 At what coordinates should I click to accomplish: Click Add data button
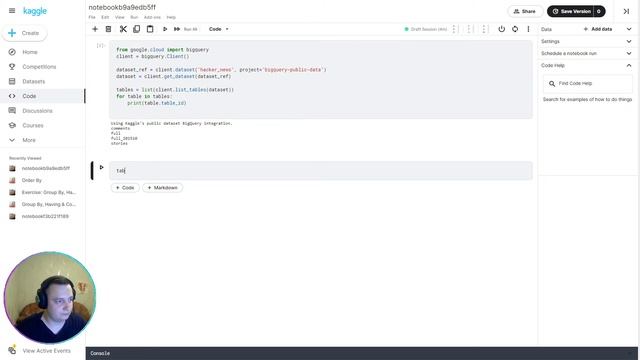(x=598, y=29)
